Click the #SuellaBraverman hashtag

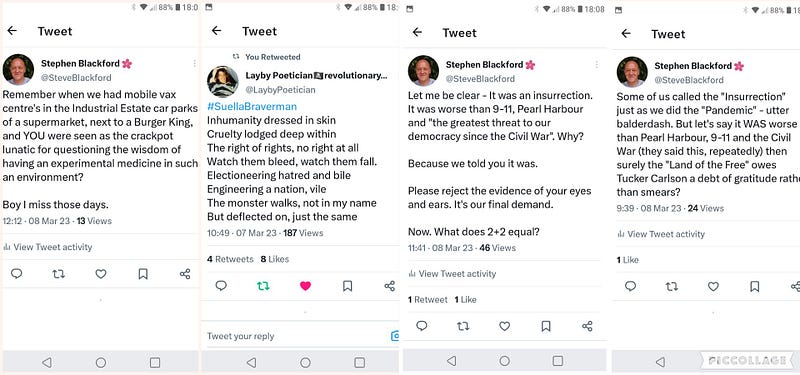[x=252, y=107]
